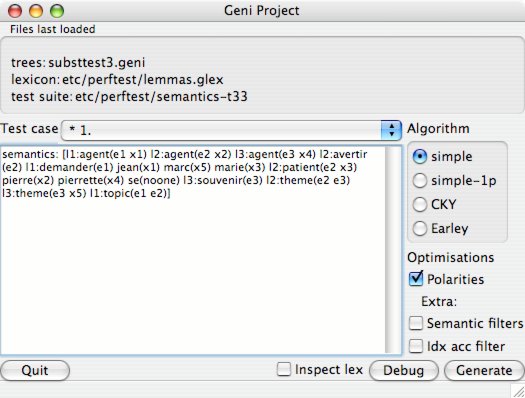This screenshot has height=398, width=525.
Task: Click the green zoom window button
Action: point(57,11)
